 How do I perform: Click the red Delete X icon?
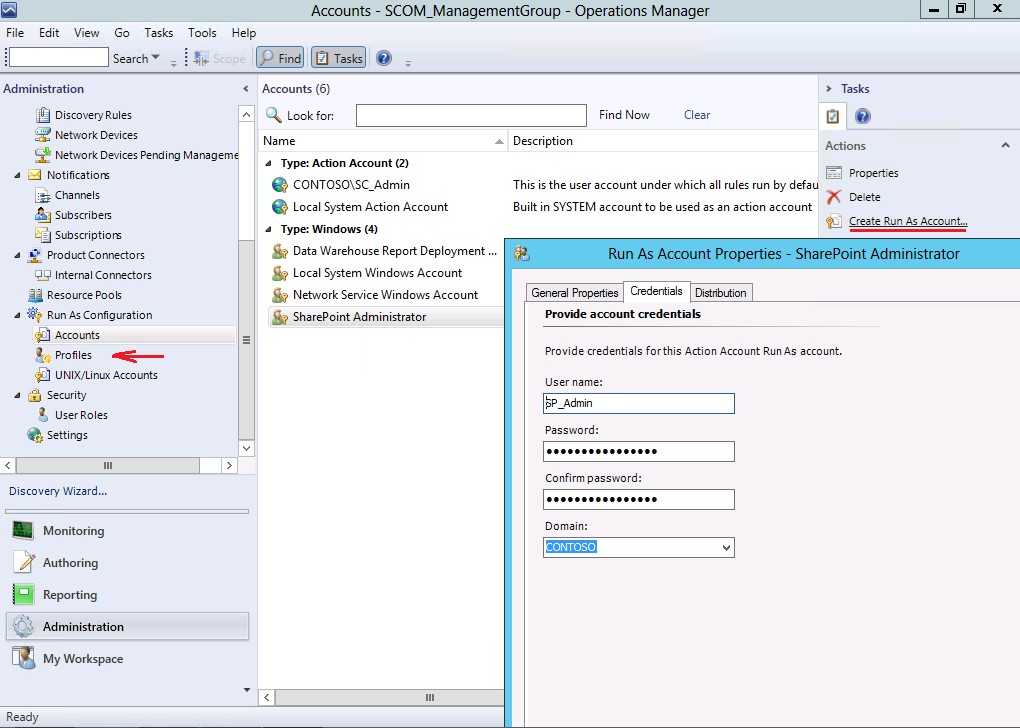[x=834, y=197]
